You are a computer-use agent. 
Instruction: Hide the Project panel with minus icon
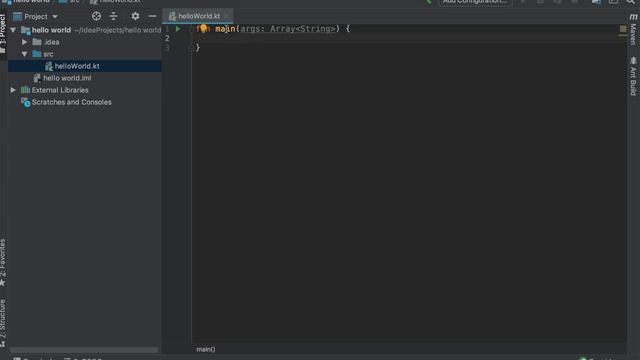(x=152, y=16)
